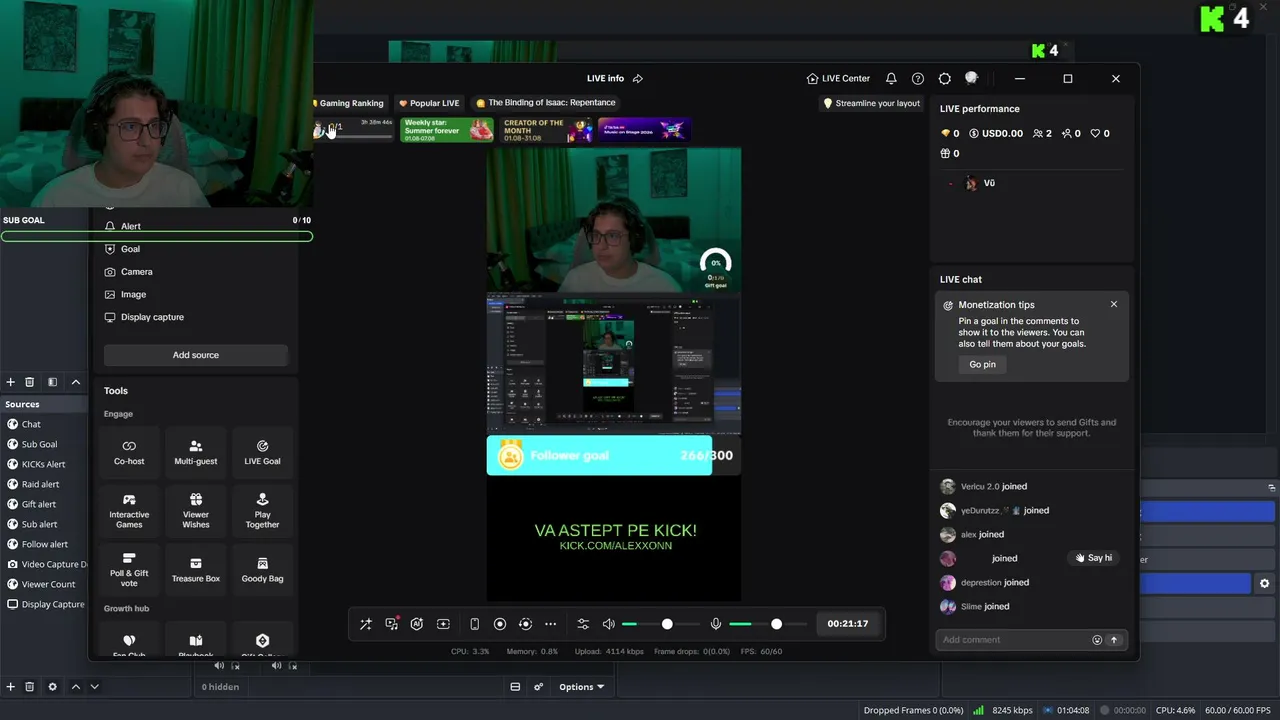Open the help question mark icon
This screenshot has height=720, width=1280.
(x=918, y=78)
